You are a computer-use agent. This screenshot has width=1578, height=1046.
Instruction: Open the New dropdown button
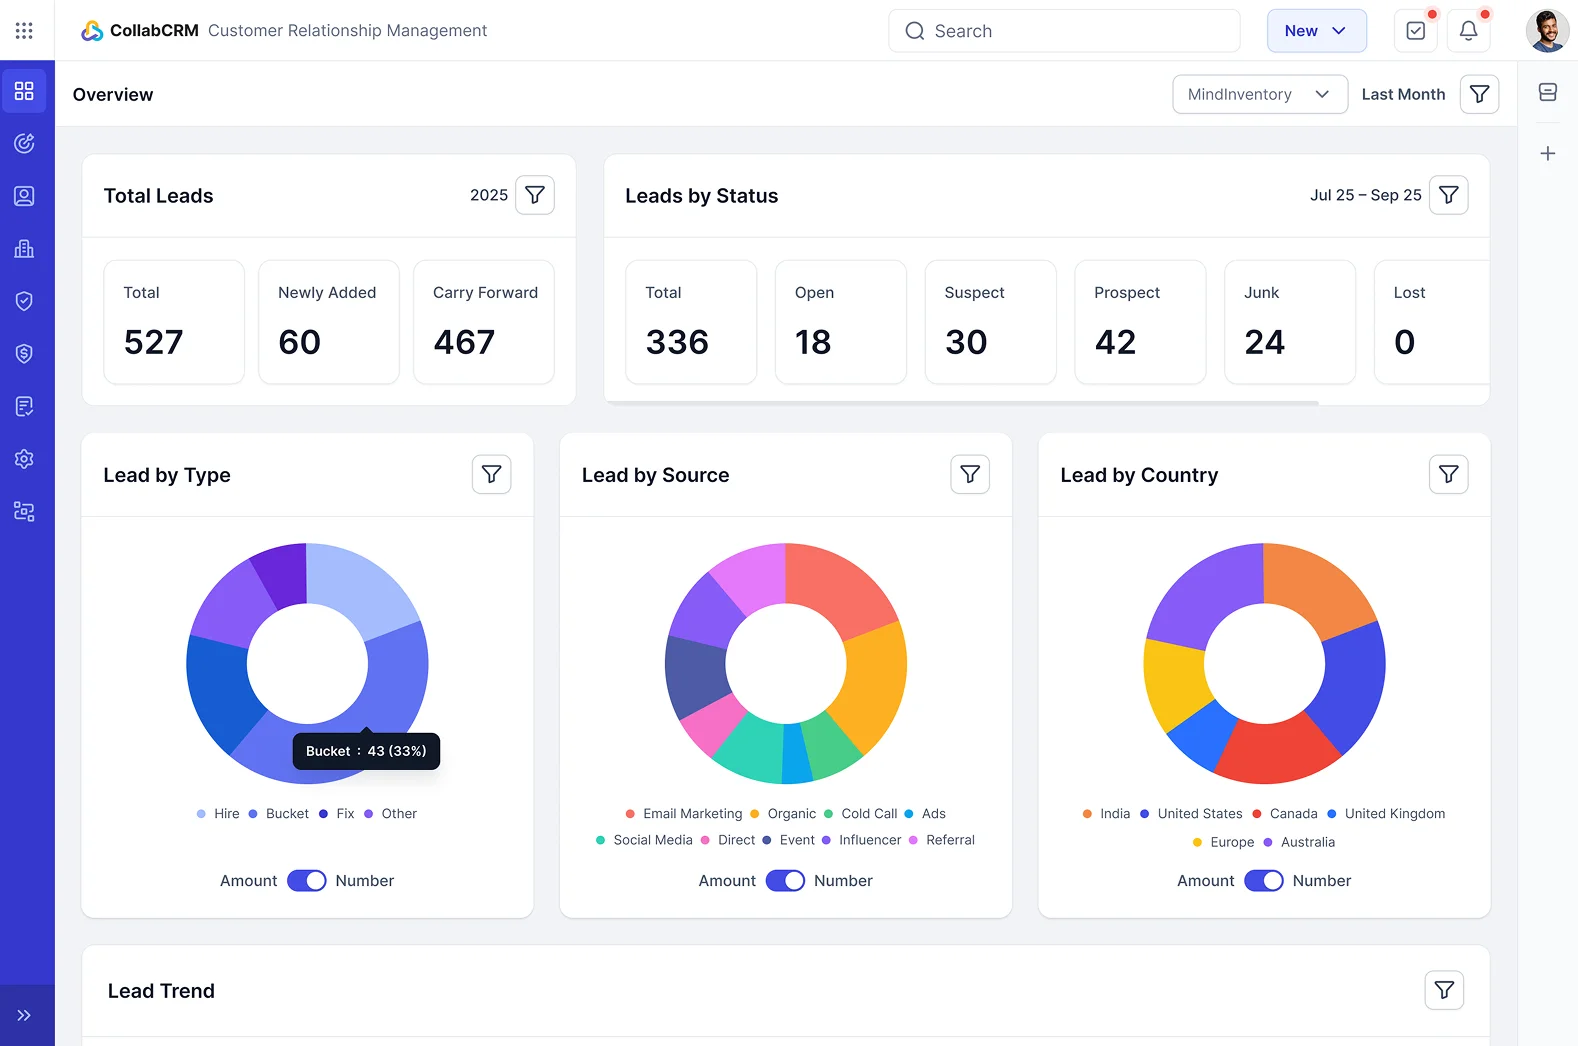(1315, 31)
